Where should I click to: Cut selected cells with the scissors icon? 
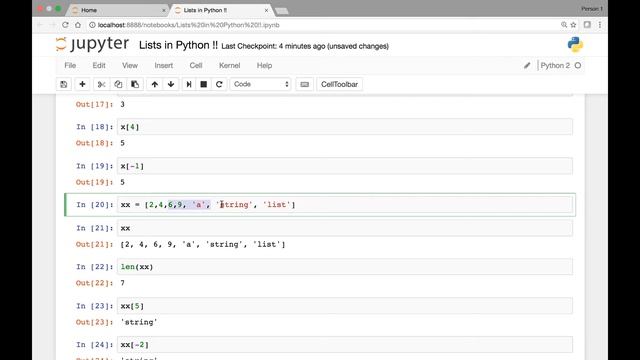tap(101, 84)
